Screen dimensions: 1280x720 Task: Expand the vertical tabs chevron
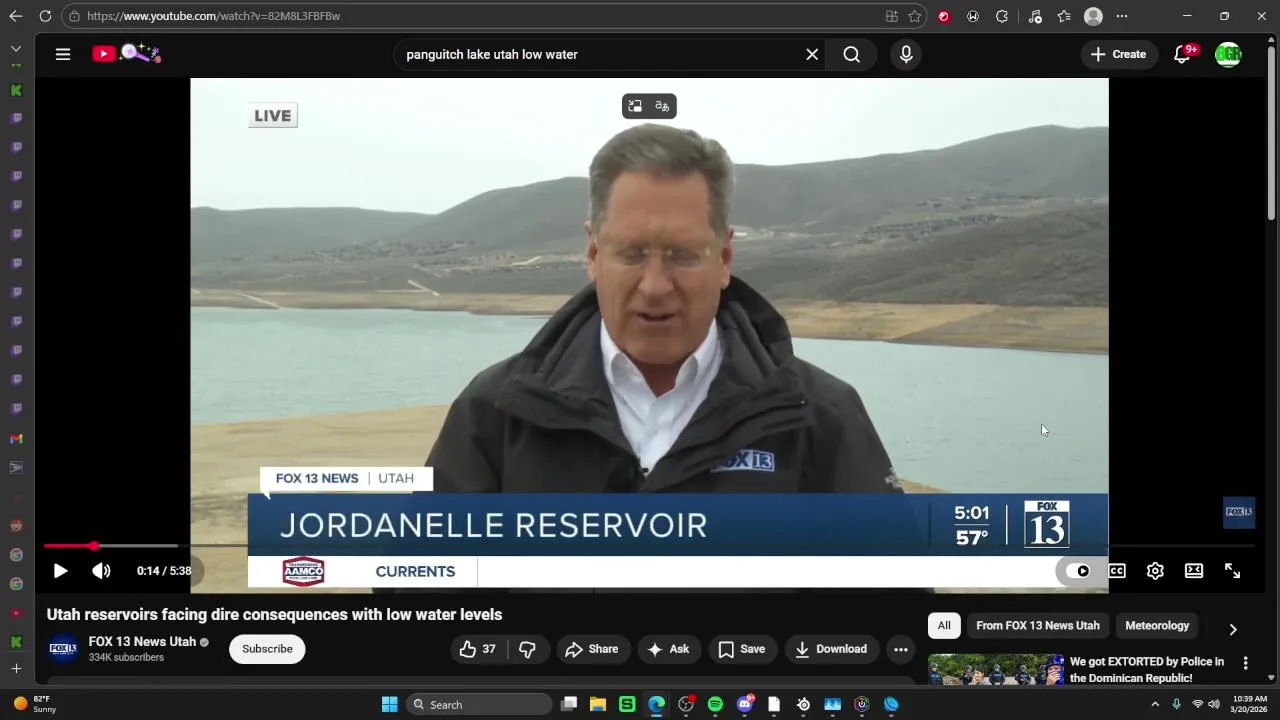(x=16, y=48)
